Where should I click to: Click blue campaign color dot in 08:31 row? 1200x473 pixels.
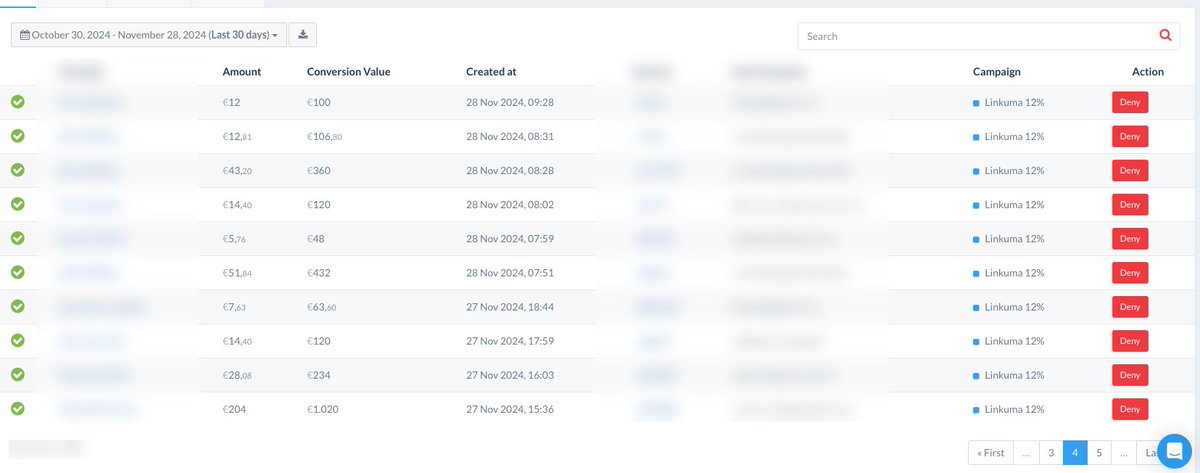[x=976, y=137]
